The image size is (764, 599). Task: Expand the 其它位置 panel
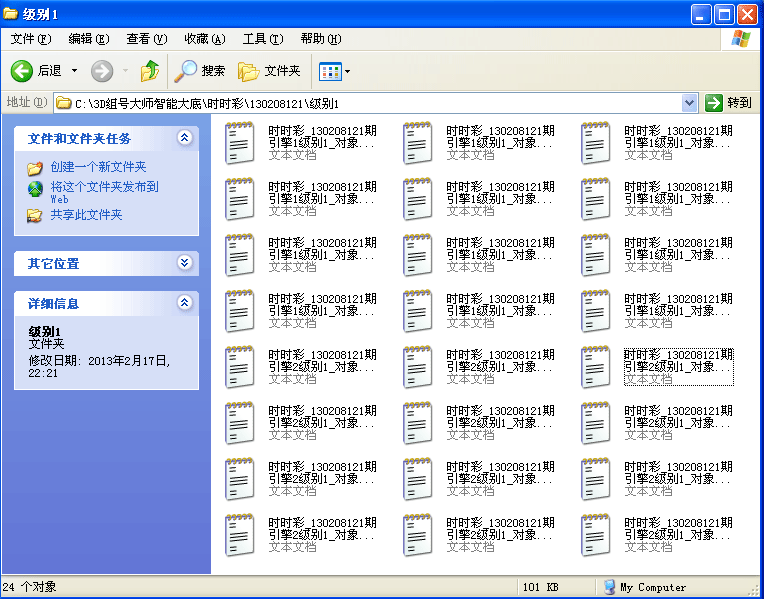(x=184, y=263)
